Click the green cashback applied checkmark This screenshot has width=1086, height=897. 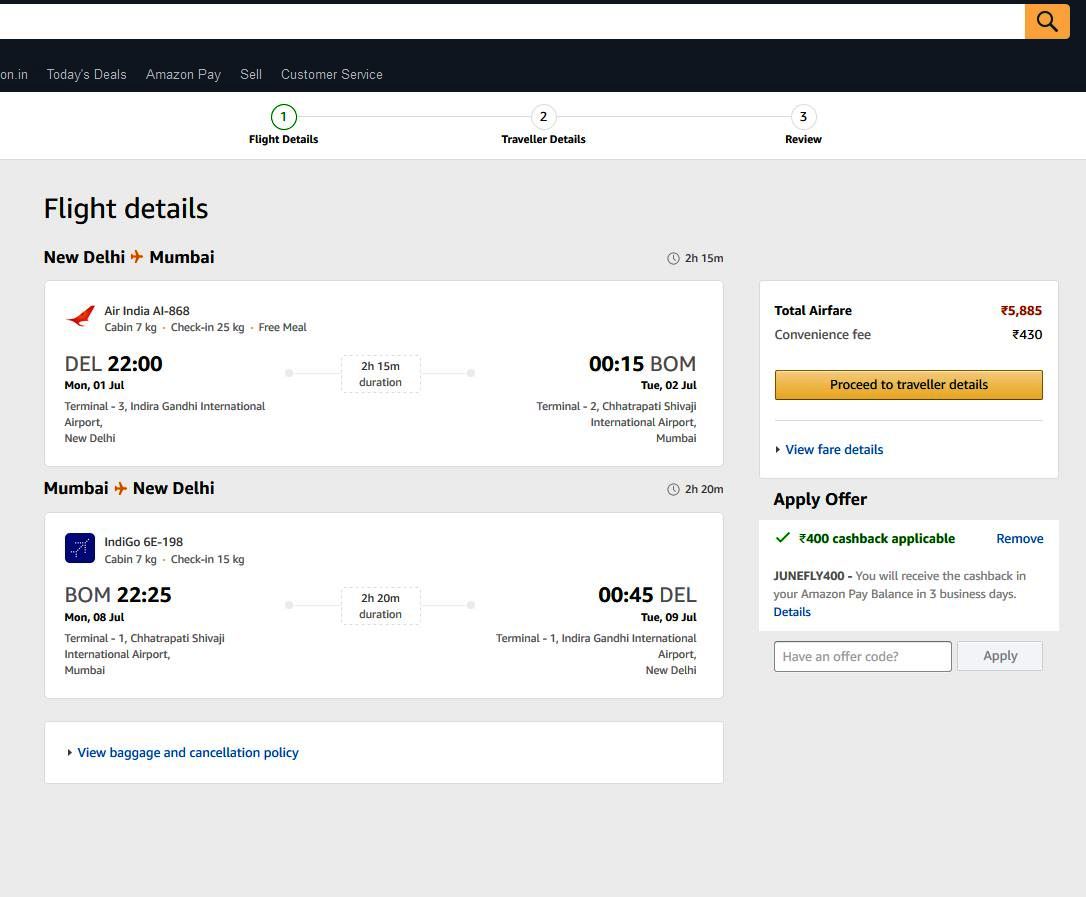pos(783,538)
